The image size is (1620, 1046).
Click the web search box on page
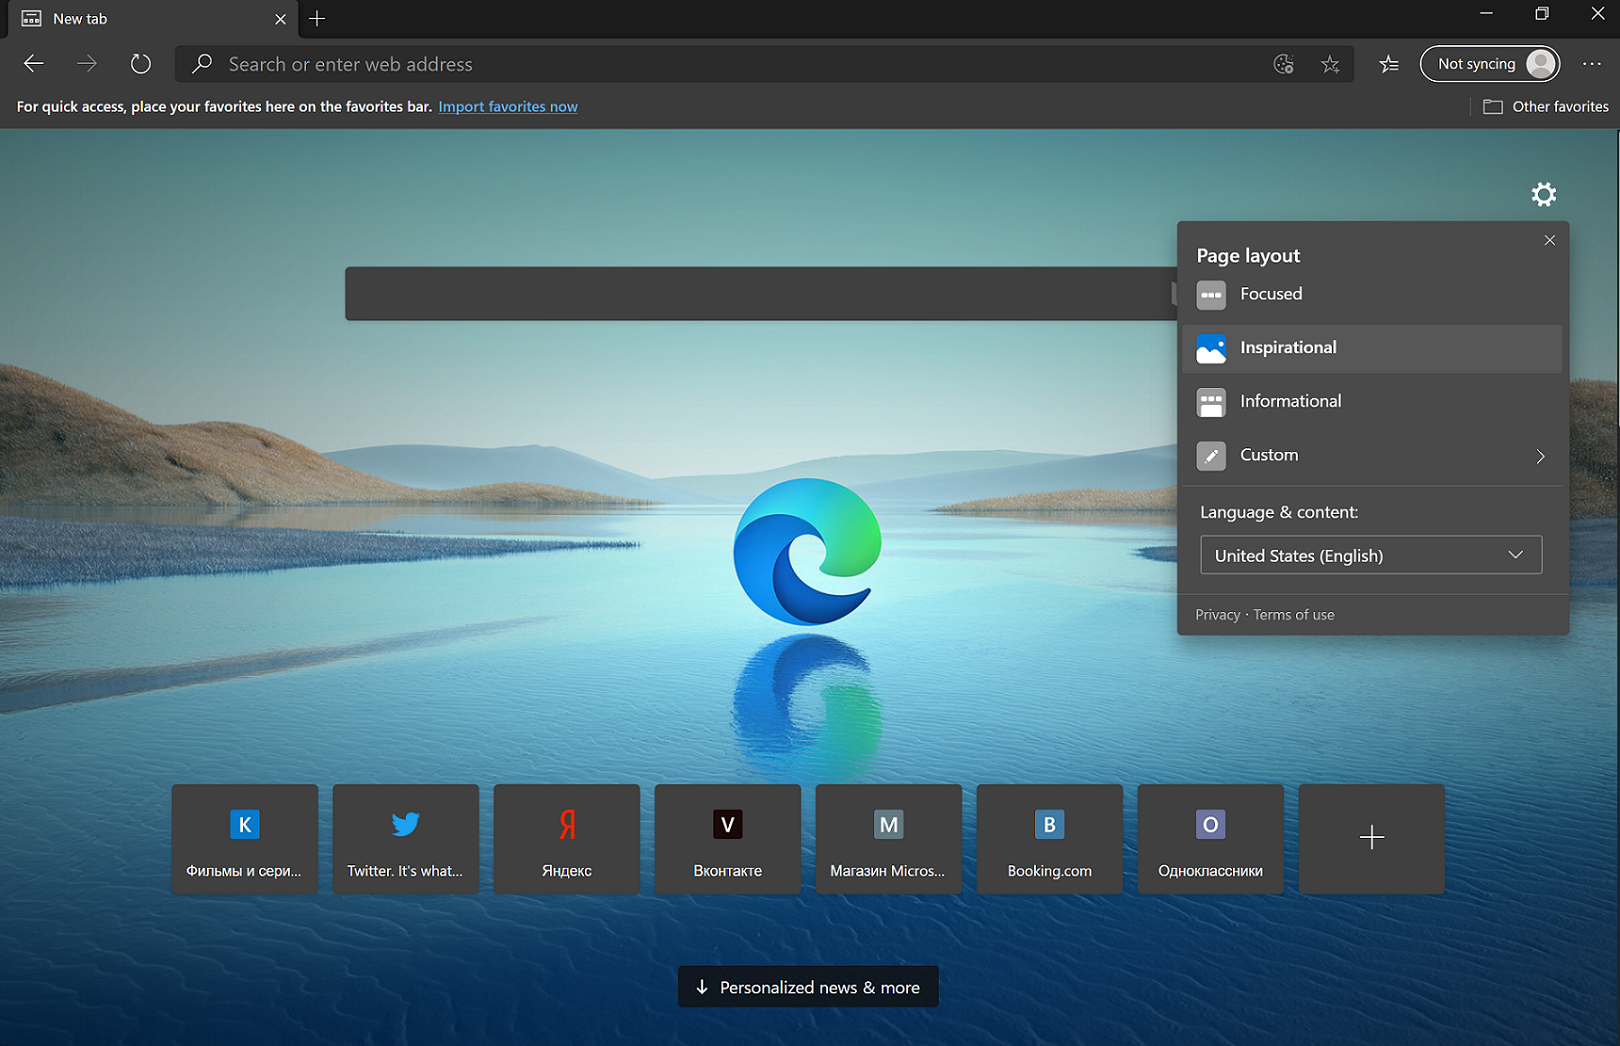coord(760,293)
